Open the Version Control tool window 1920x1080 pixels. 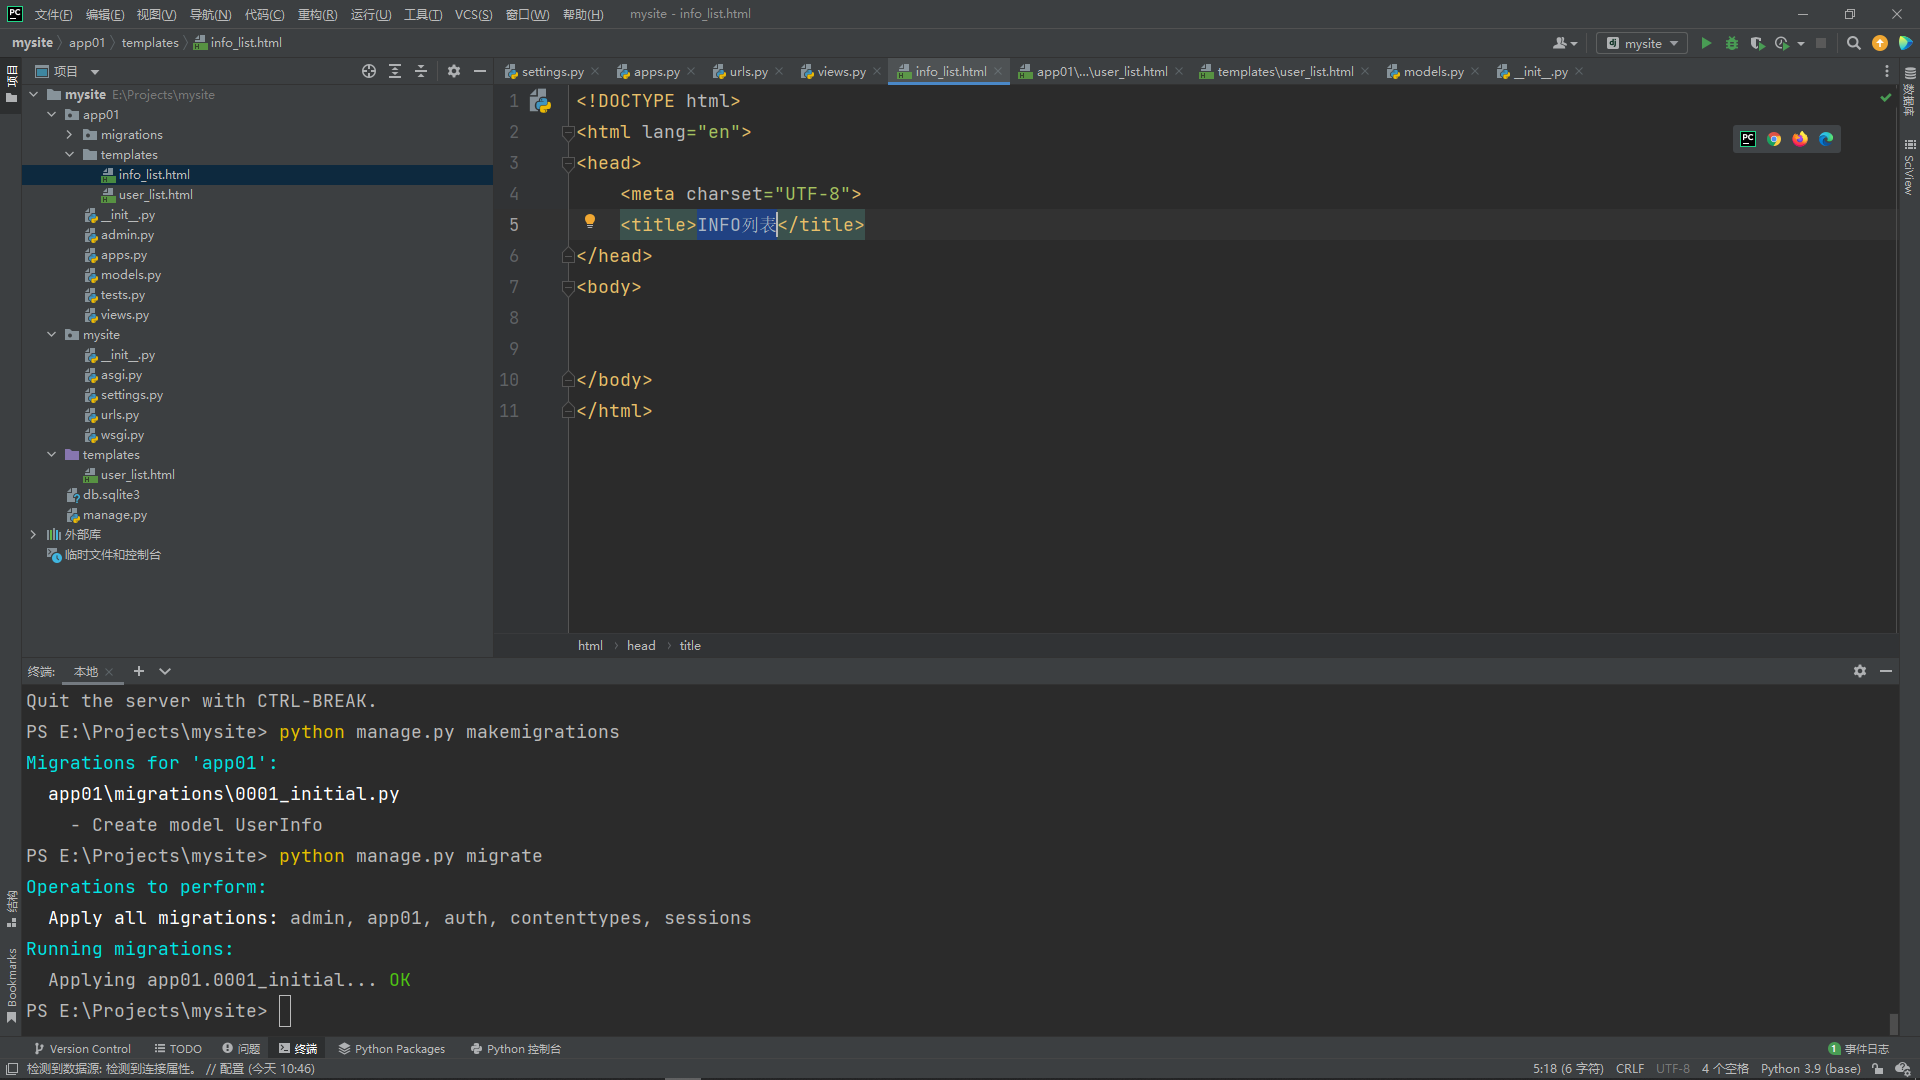(82, 1049)
